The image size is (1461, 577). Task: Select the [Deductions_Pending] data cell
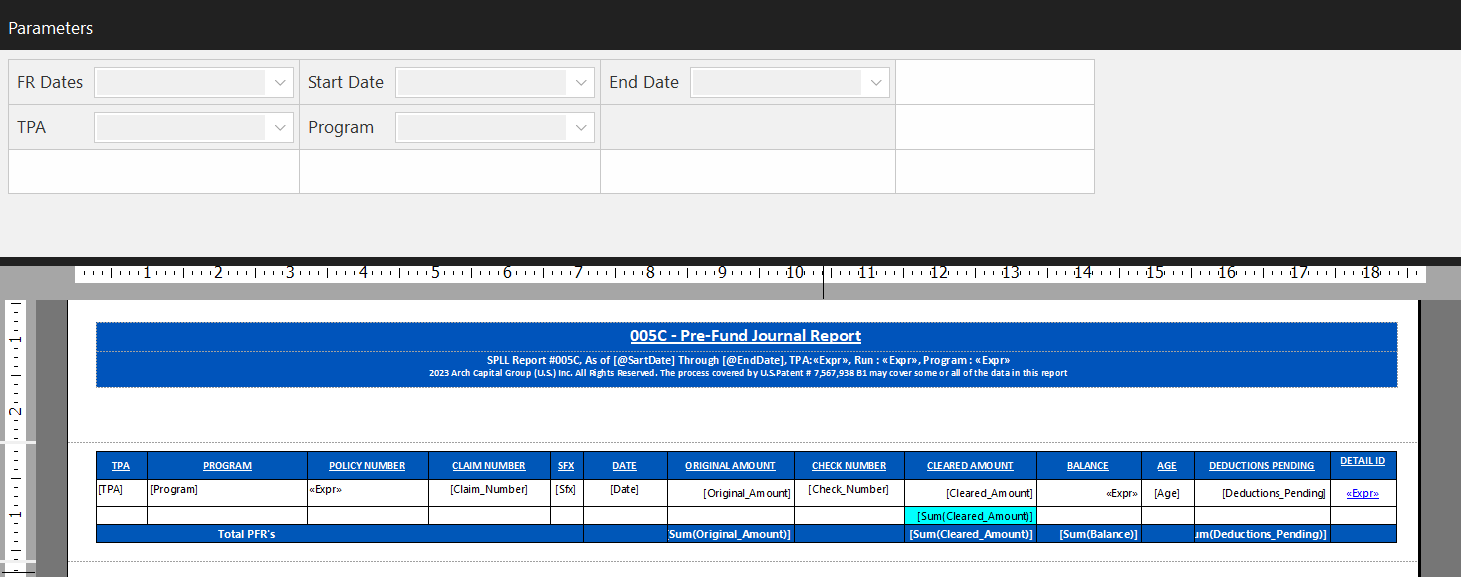[x=1262, y=493]
